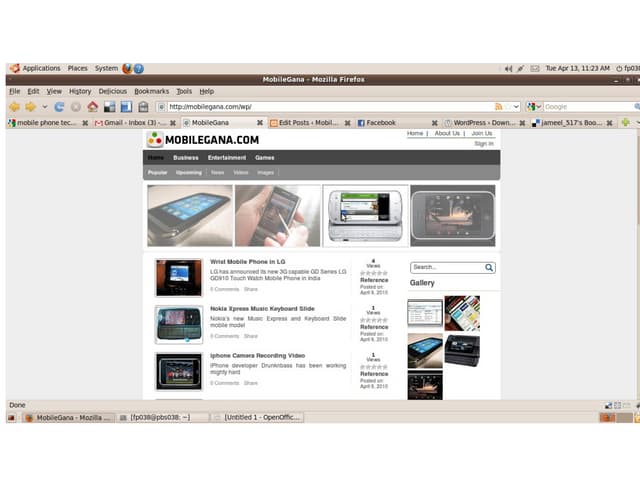
Task: Open the Entertainment site category
Action: click(x=227, y=157)
